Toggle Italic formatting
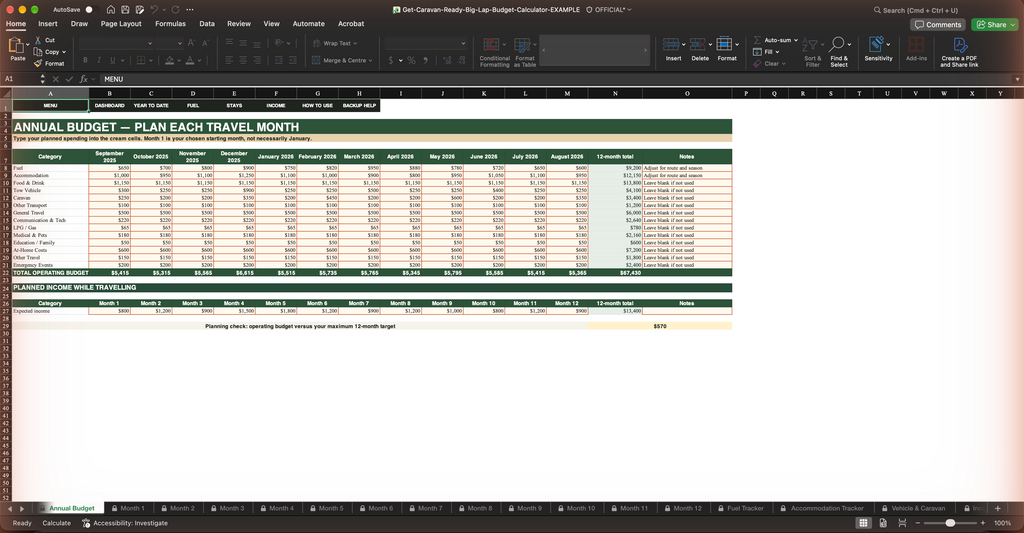 pyautogui.click(x=99, y=60)
